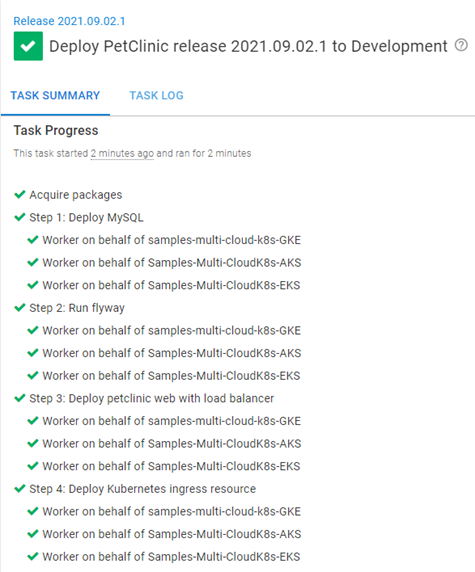Select GKE worker under Deploy petclinic web step

[x=171, y=421]
